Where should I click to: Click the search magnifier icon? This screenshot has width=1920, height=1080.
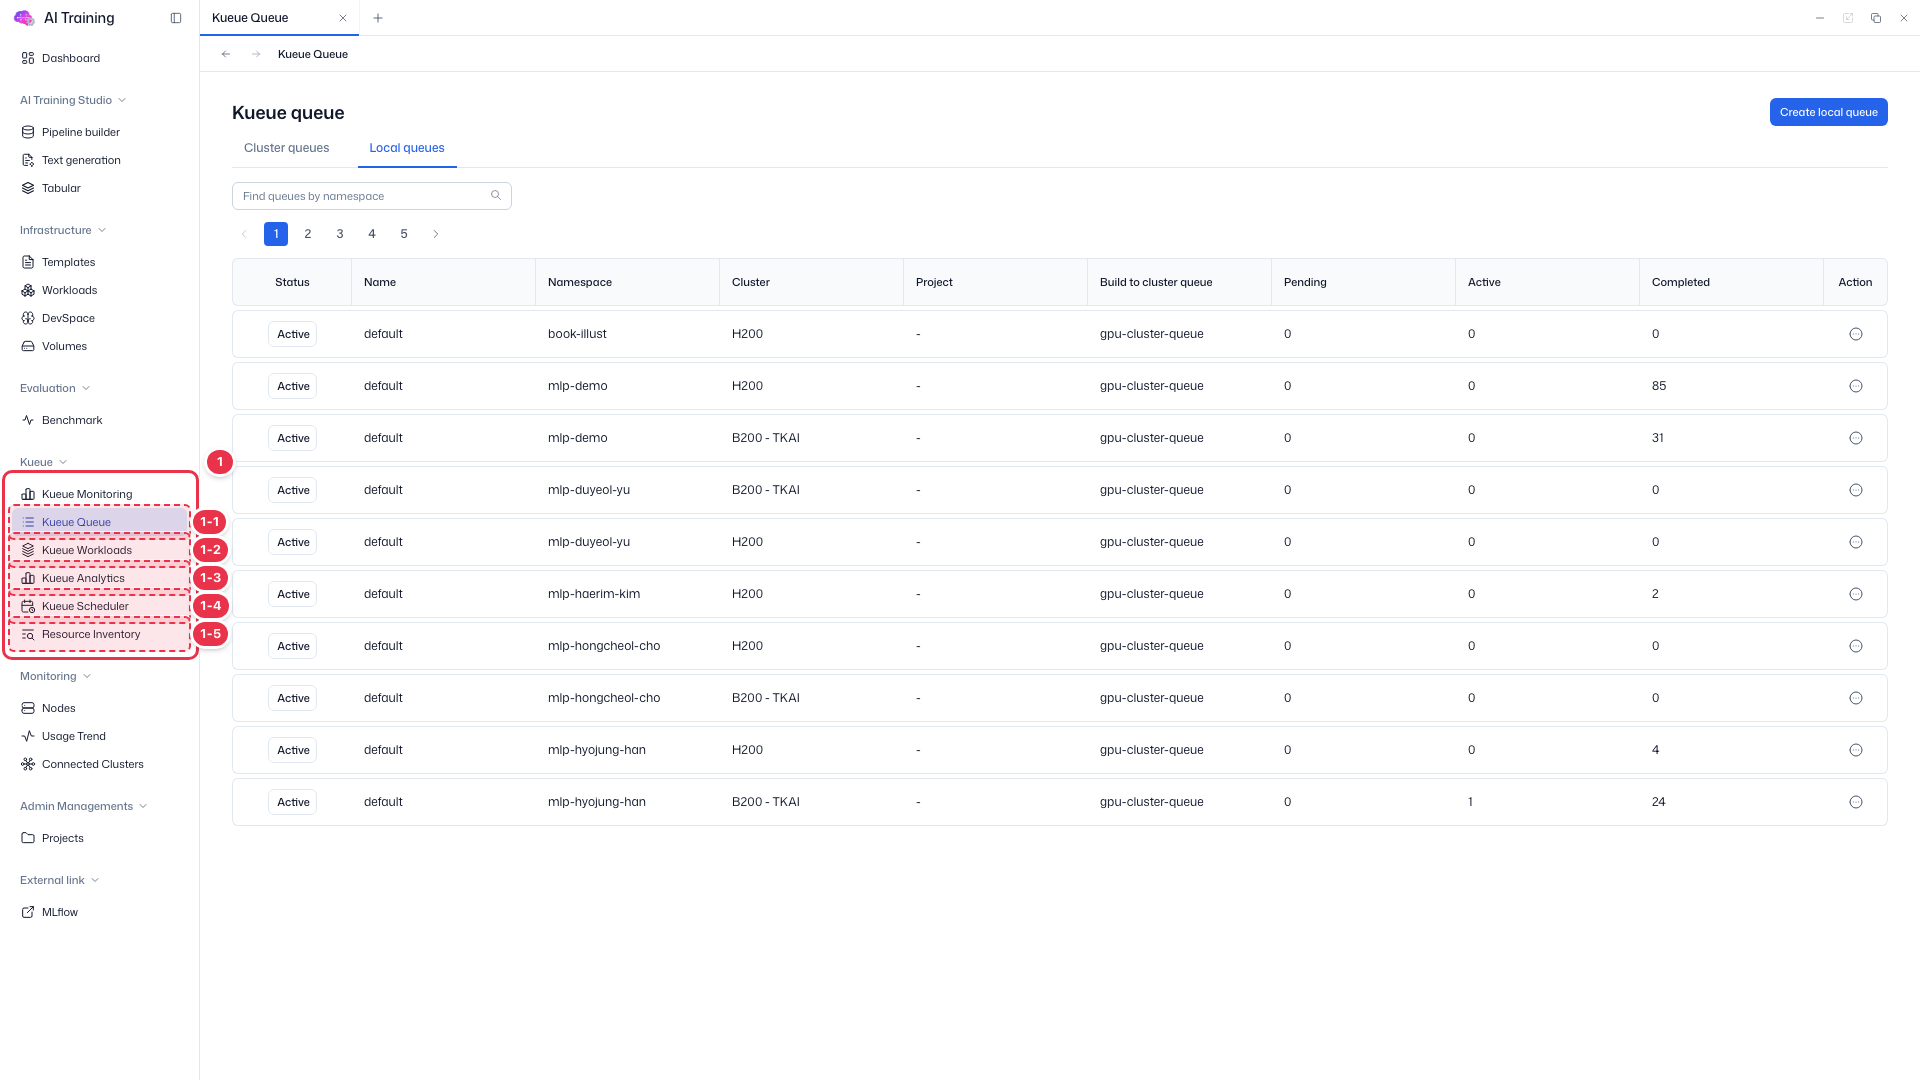coord(496,195)
